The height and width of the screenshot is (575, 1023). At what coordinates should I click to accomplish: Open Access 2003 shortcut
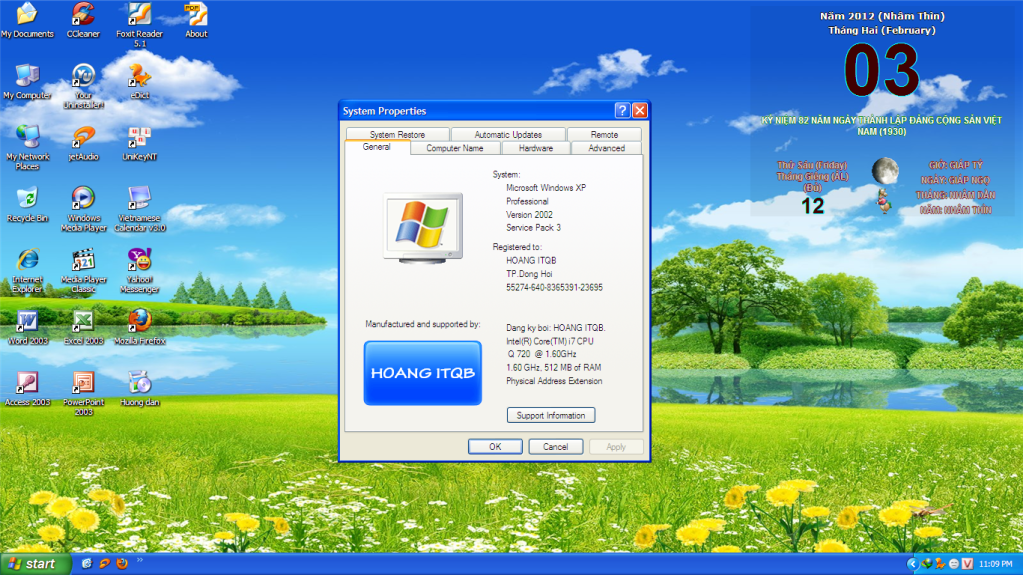27,389
